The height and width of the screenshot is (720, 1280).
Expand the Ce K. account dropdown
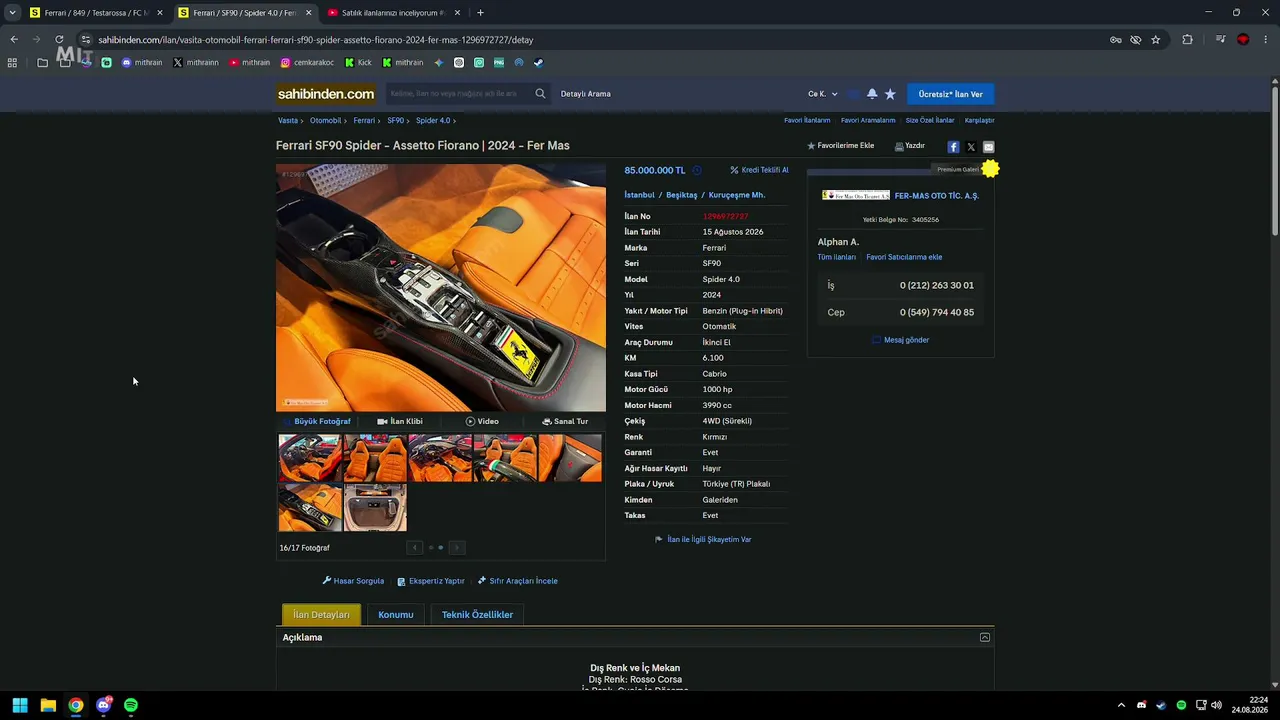coord(823,94)
